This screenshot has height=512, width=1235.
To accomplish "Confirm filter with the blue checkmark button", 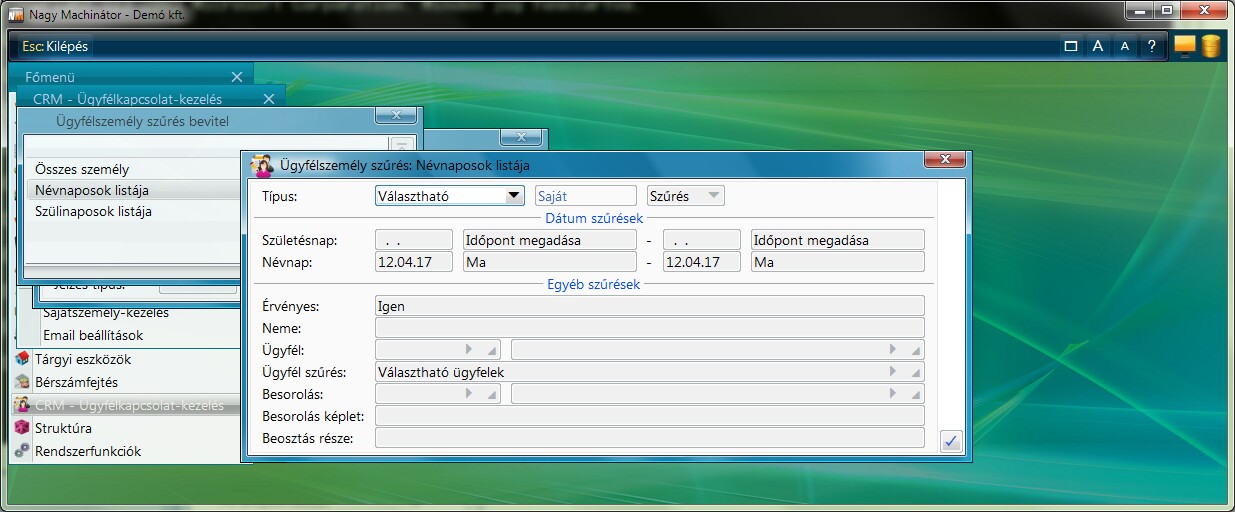I will pos(951,440).
